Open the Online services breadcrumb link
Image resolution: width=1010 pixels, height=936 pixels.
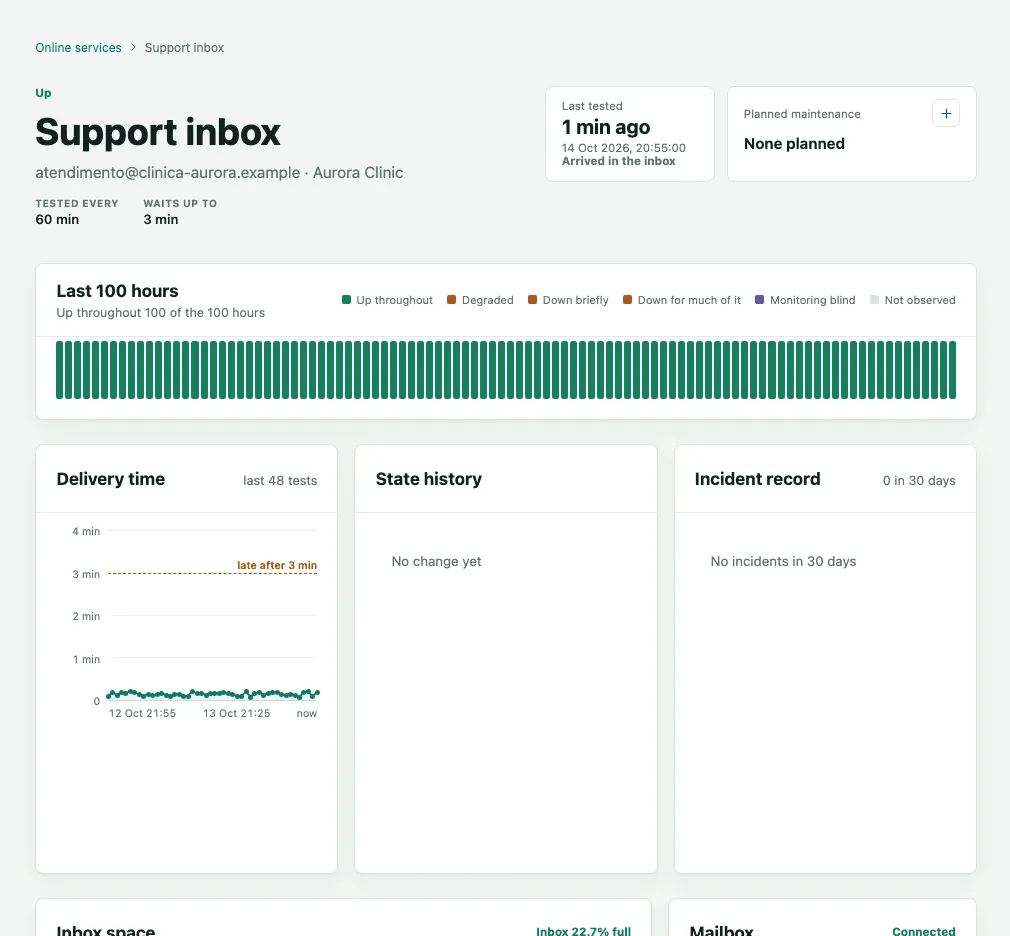click(x=78, y=48)
